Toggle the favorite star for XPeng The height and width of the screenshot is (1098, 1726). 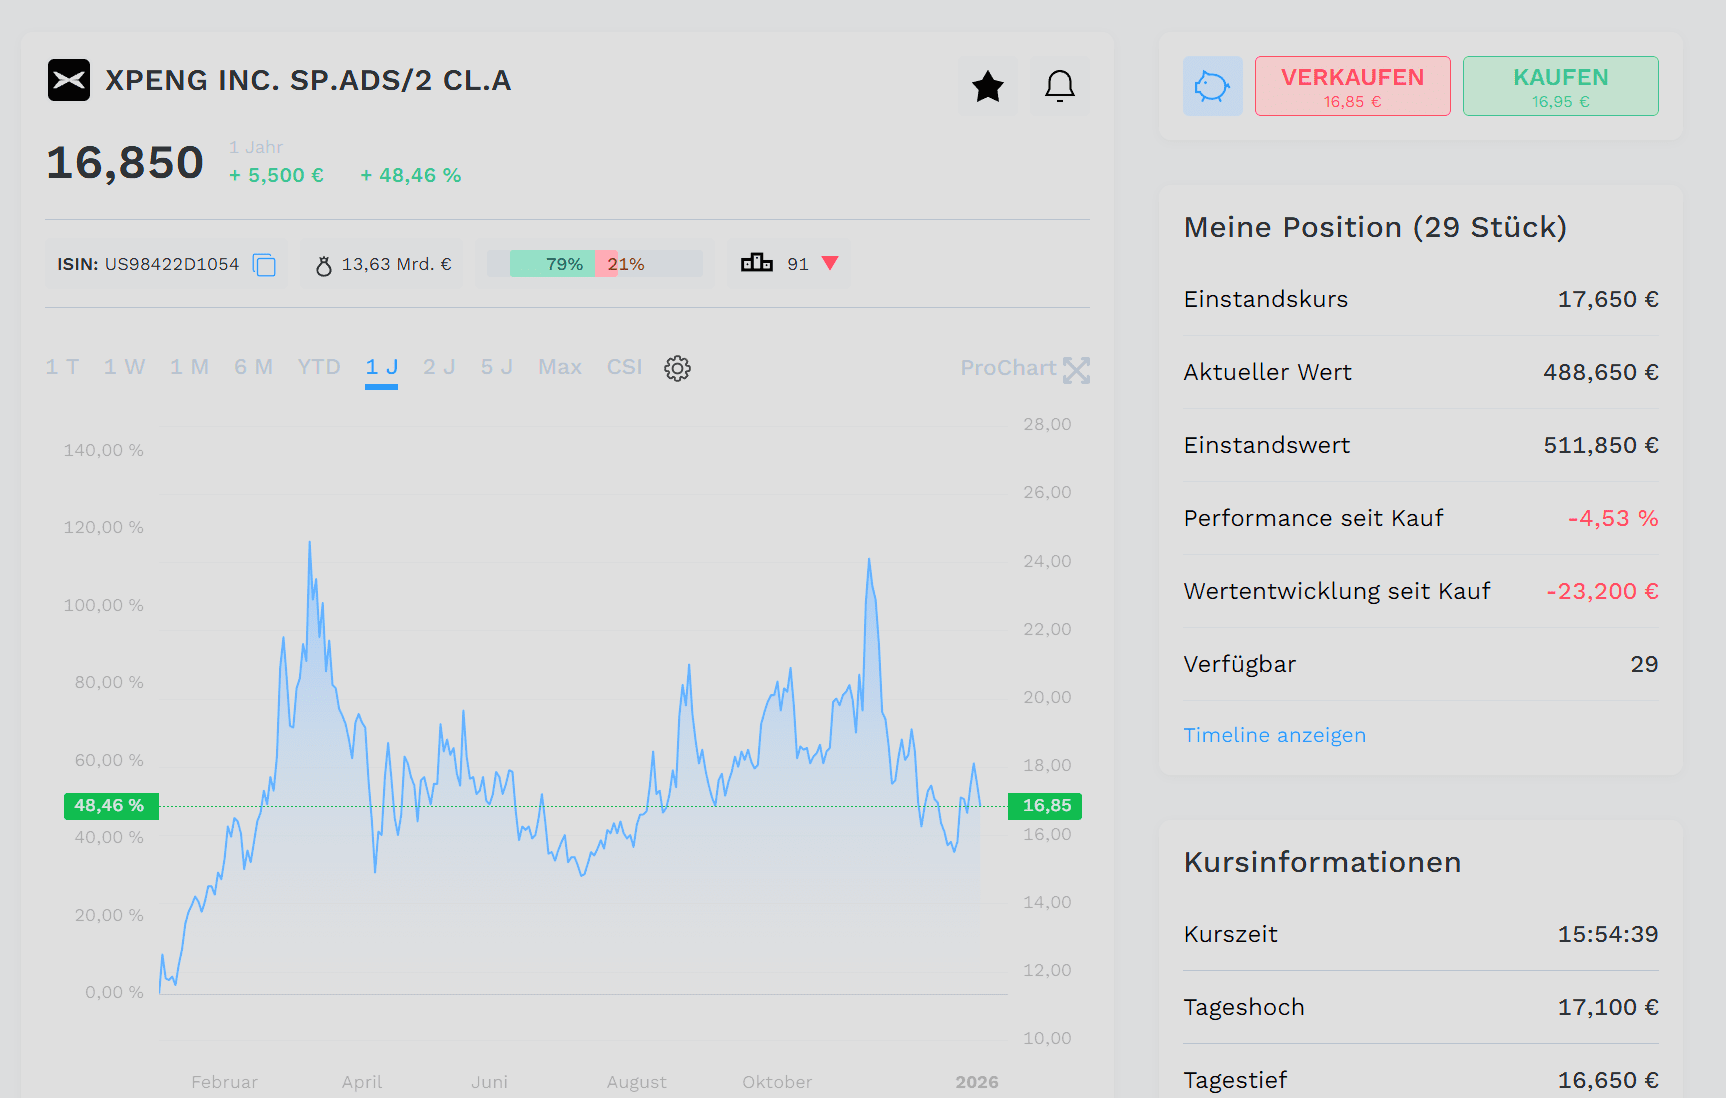pyautogui.click(x=988, y=86)
